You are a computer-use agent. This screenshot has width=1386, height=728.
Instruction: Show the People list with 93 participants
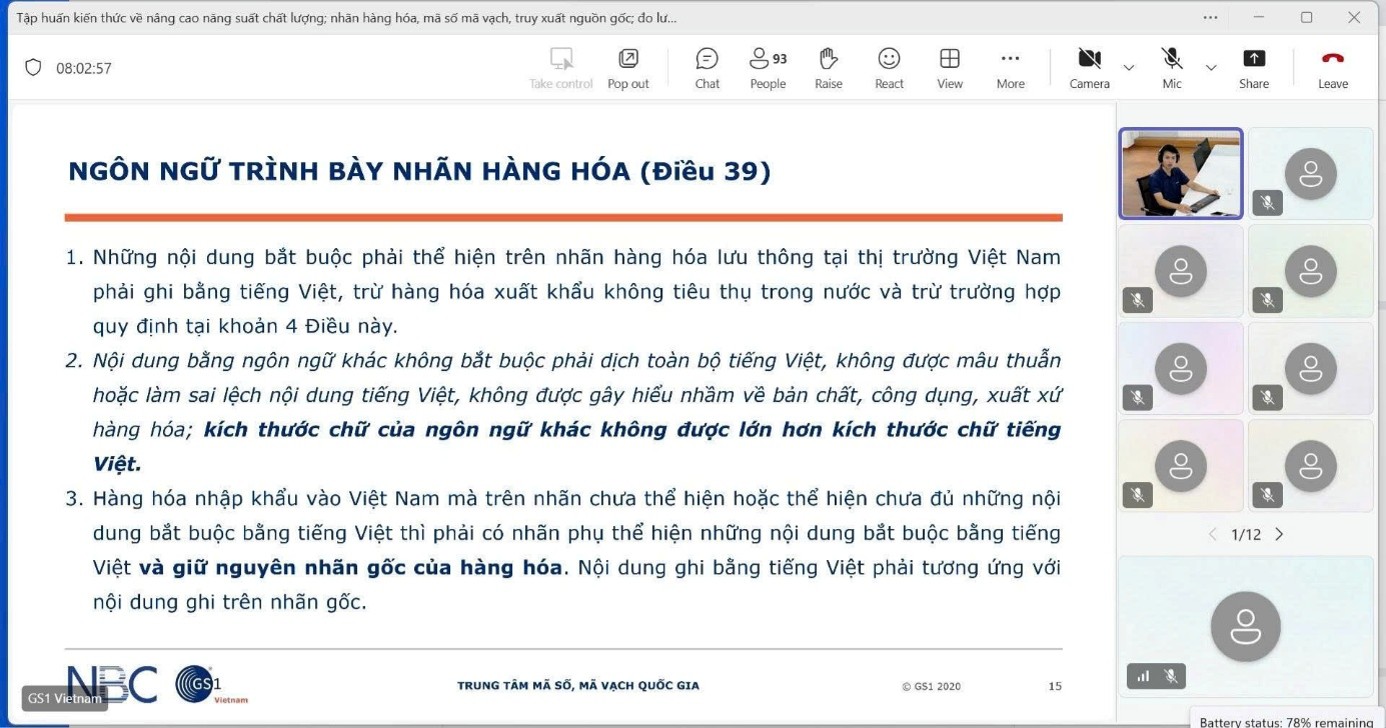tap(768, 68)
